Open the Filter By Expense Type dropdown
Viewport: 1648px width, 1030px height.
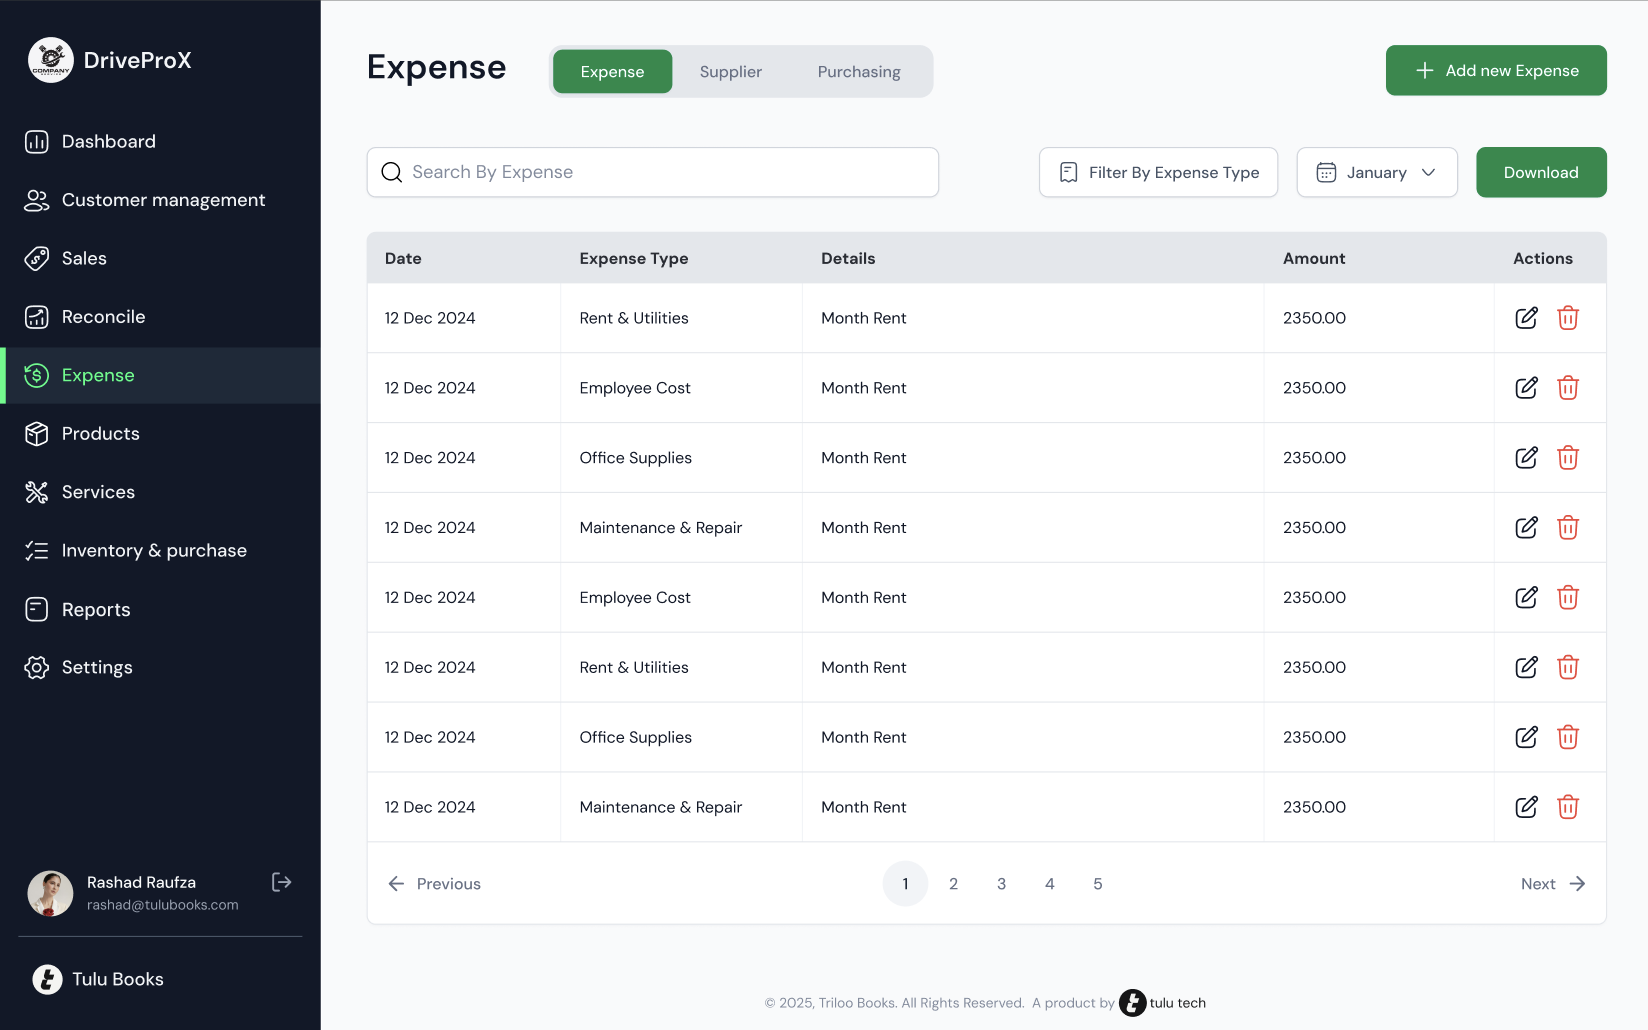(x=1157, y=172)
